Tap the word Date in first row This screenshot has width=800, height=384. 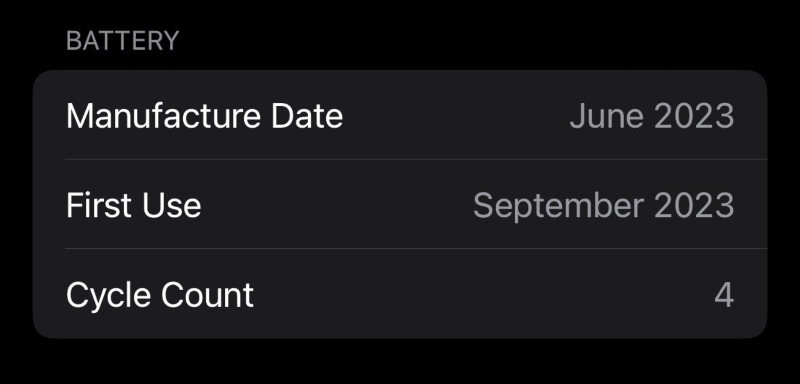point(307,116)
